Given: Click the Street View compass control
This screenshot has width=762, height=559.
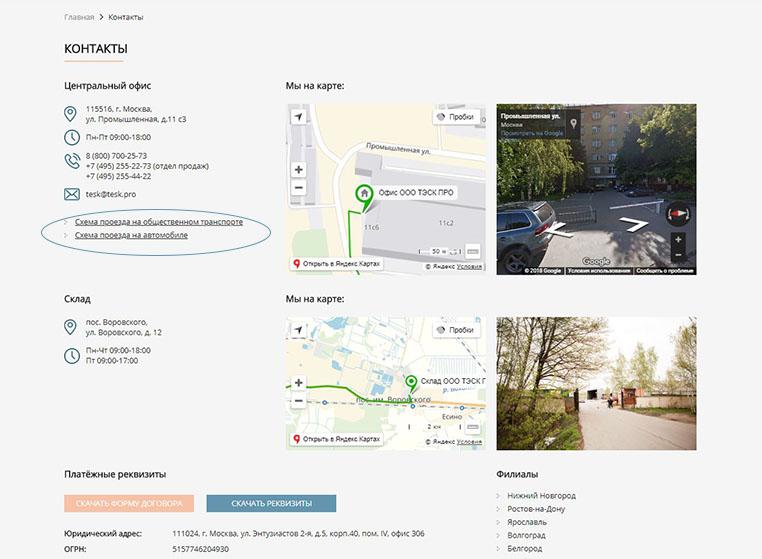Looking at the screenshot, I should pyautogui.click(x=678, y=213).
